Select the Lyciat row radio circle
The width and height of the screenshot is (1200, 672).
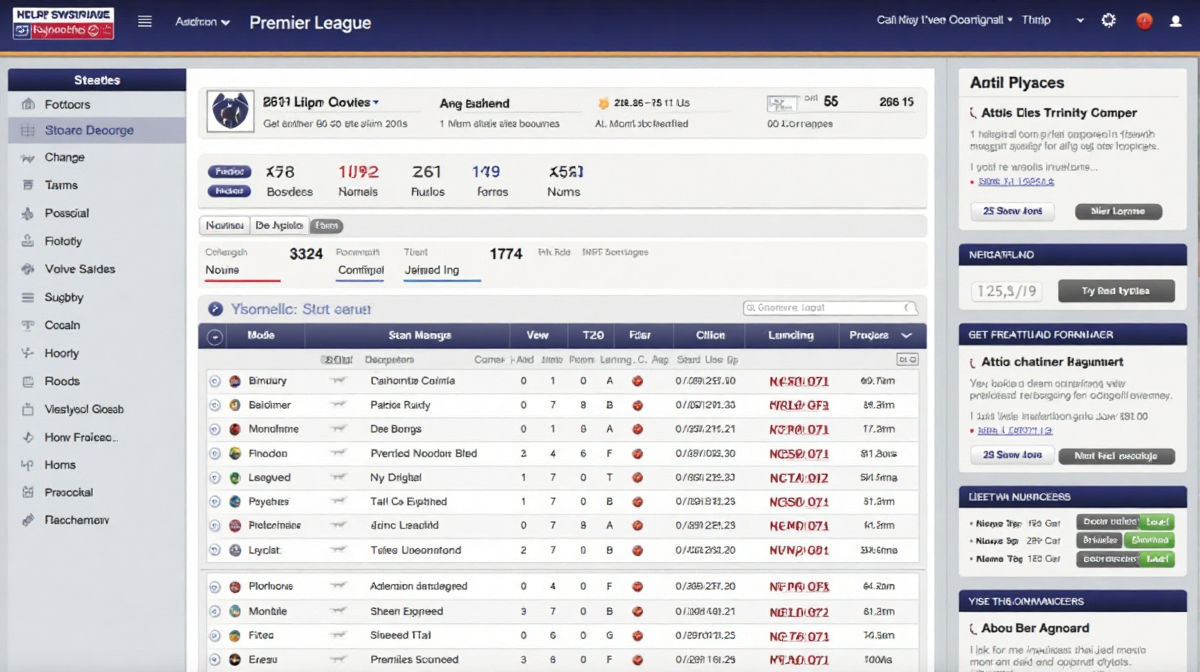[x=214, y=550]
